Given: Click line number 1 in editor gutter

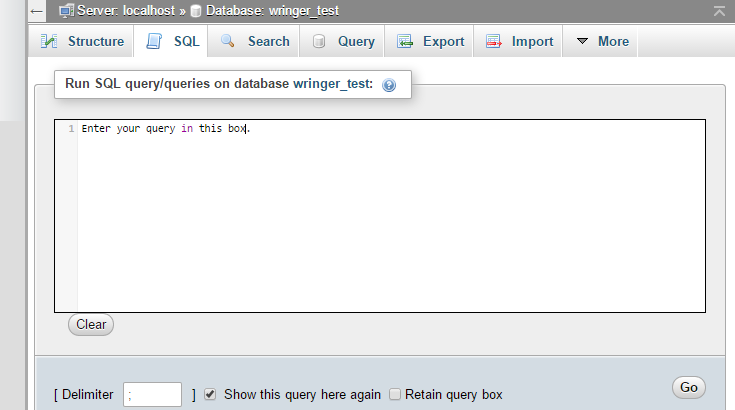Looking at the screenshot, I should coord(71,128).
